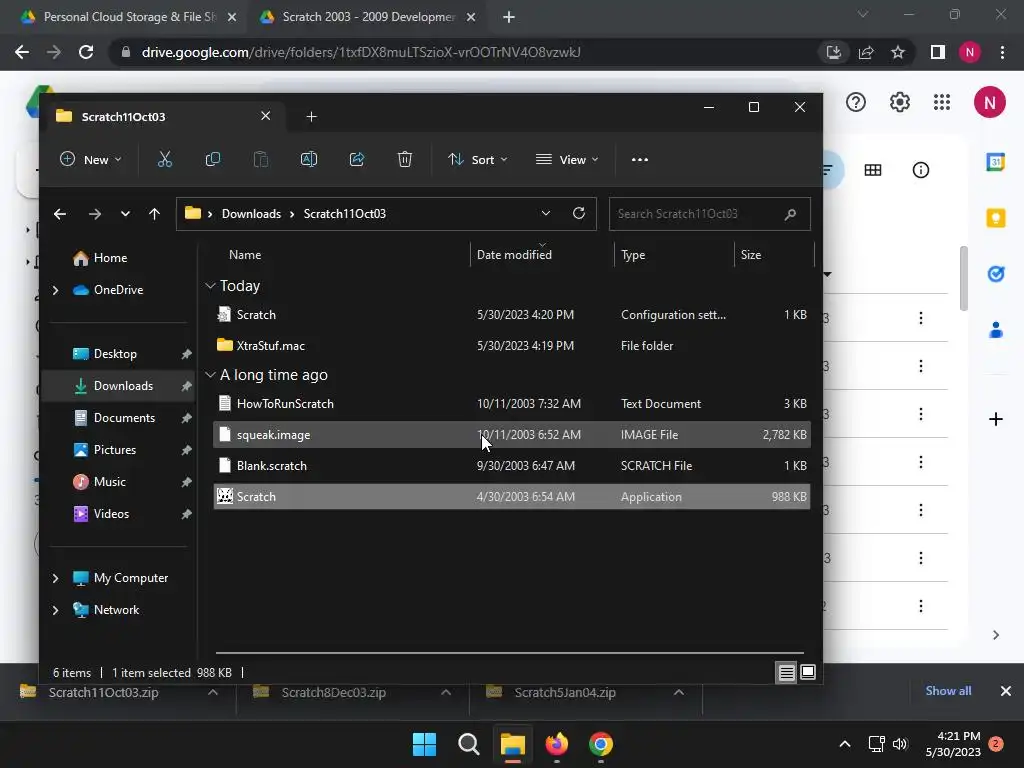Add a new File Explorer tab
1024x768 pixels.
312,116
